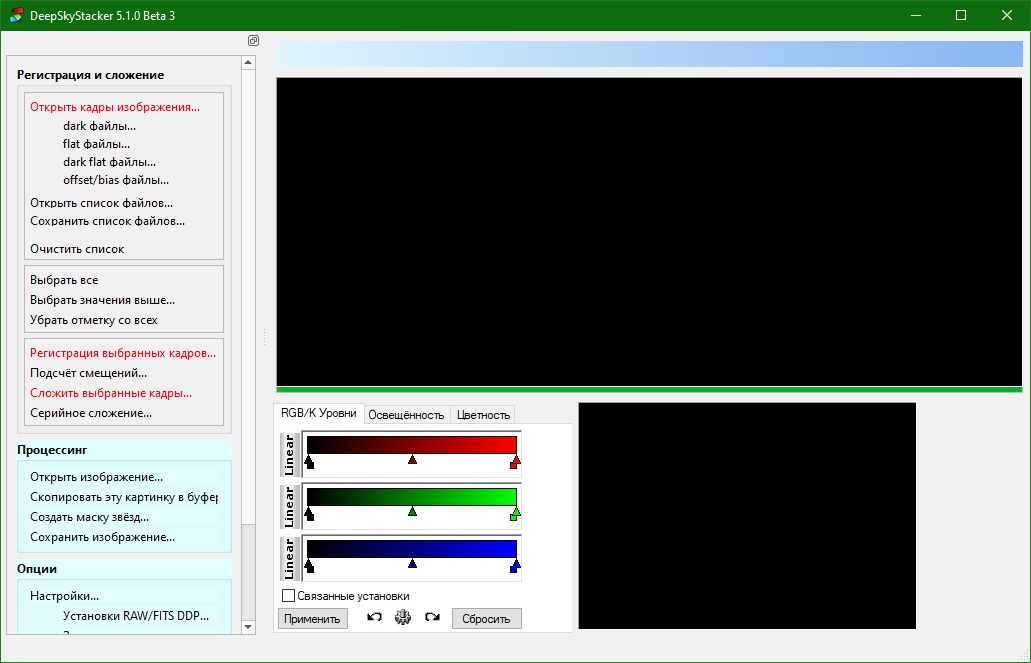Screen dimensions: 1031x663
Task: Click Сохранить список файлов...
Action: (107, 221)
